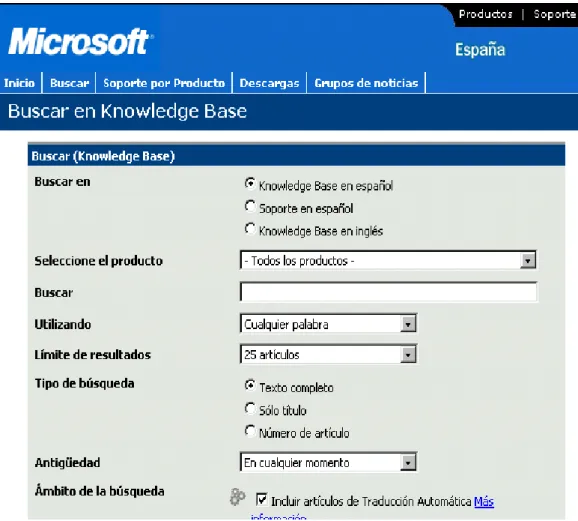Viewport: 578px width, 521px height.
Task: Select Número de artículo radio button
Action: click(x=250, y=431)
